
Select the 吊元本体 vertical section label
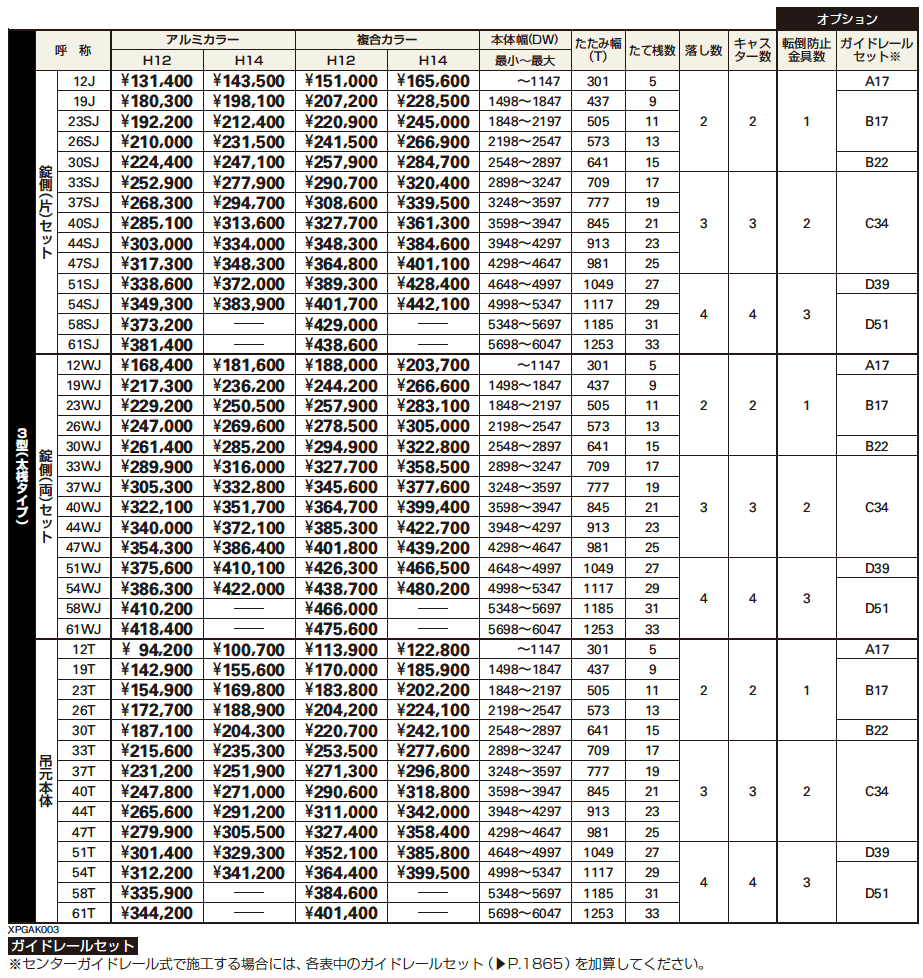45,782
